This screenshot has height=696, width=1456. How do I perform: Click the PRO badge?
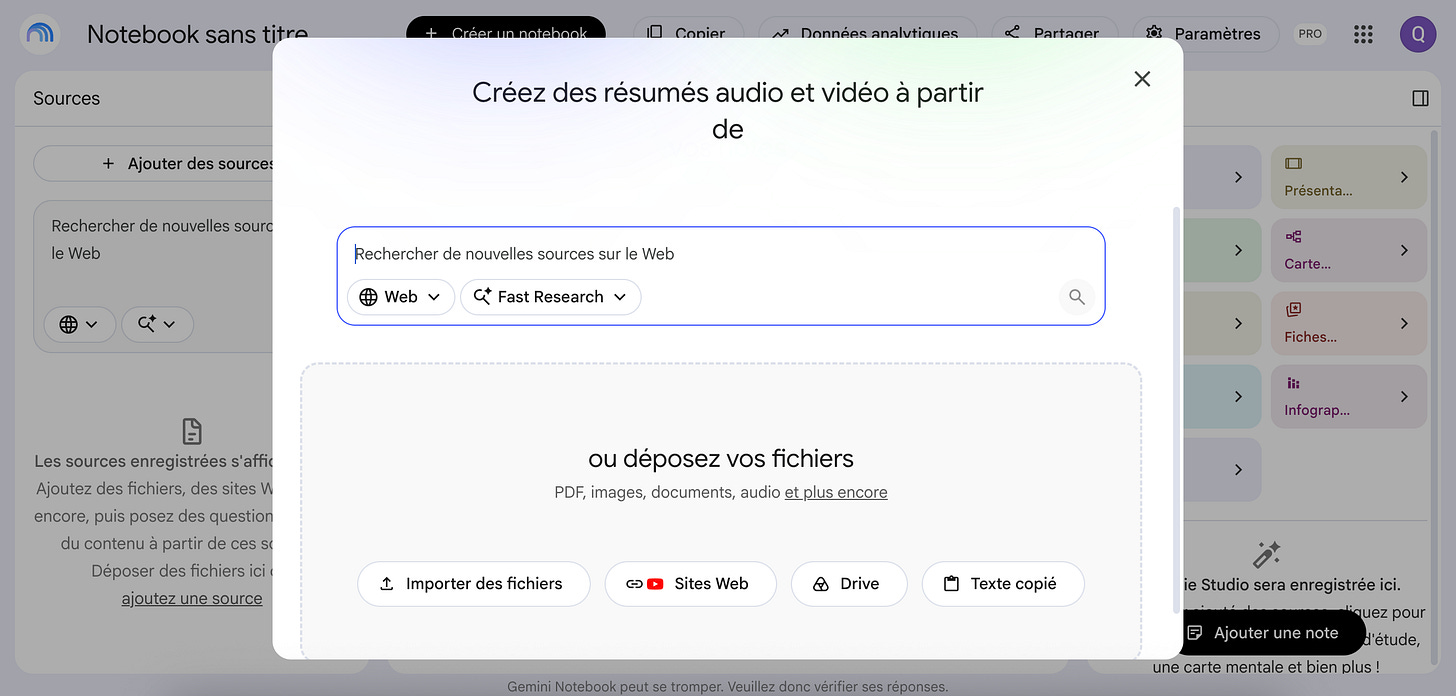pos(1310,34)
